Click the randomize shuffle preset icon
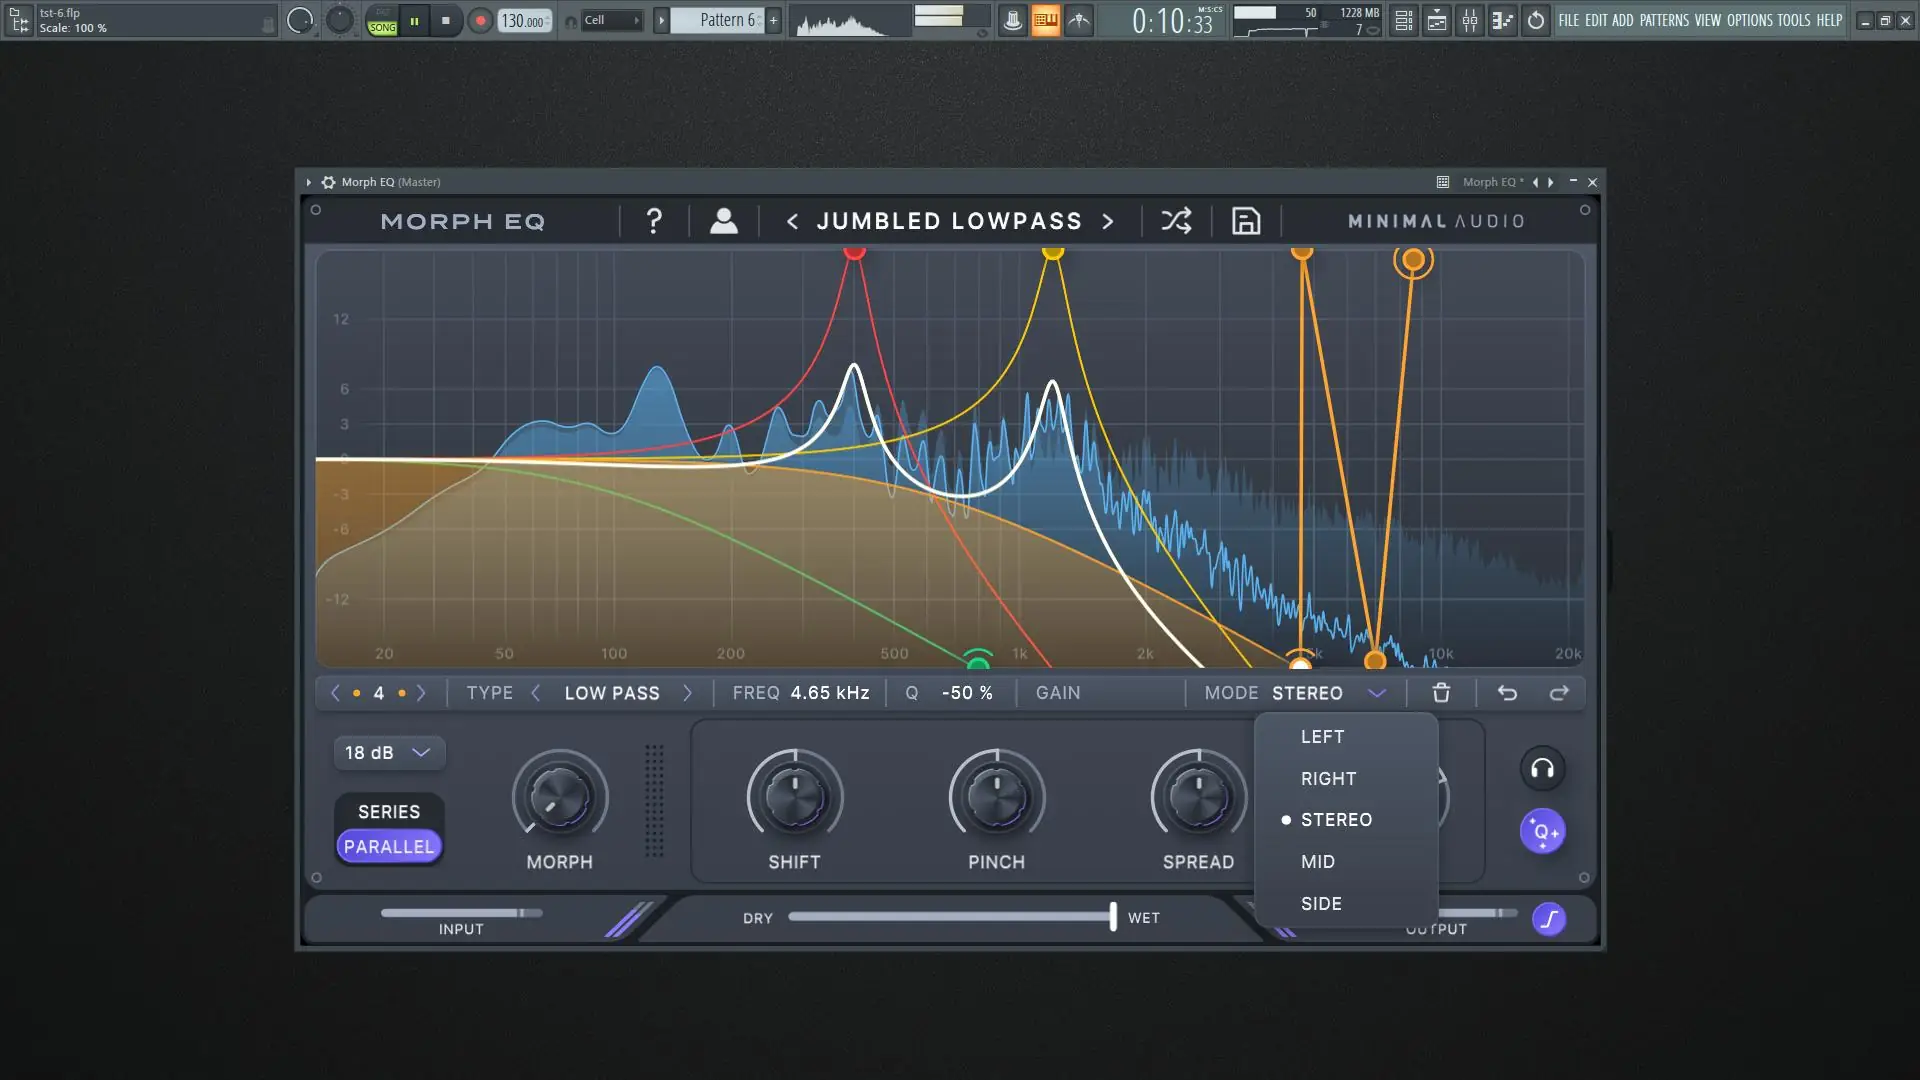Image resolution: width=1920 pixels, height=1080 pixels. coord(1176,221)
